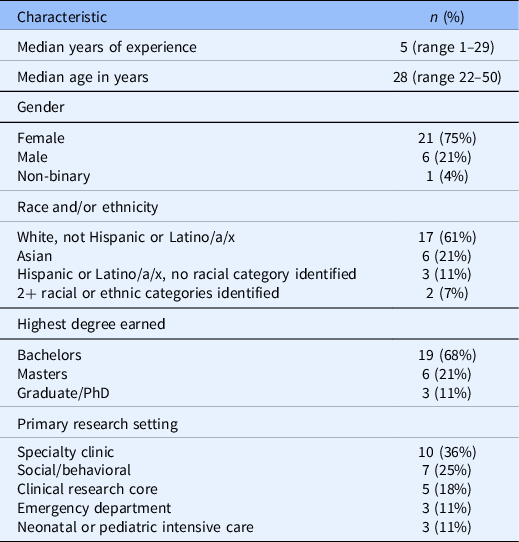Select the Bachelors 19 (68%) value
This screenshot has height=542, width=519.
(447, 355)
